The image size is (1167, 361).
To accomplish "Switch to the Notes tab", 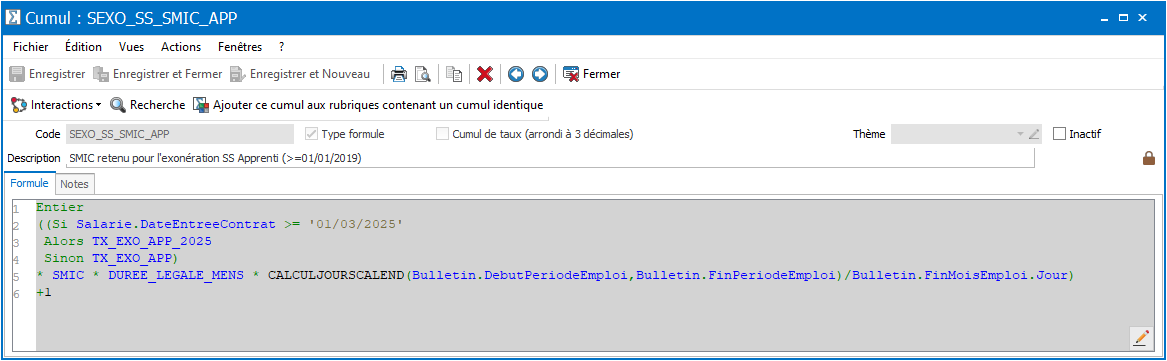I will point(74,184).
